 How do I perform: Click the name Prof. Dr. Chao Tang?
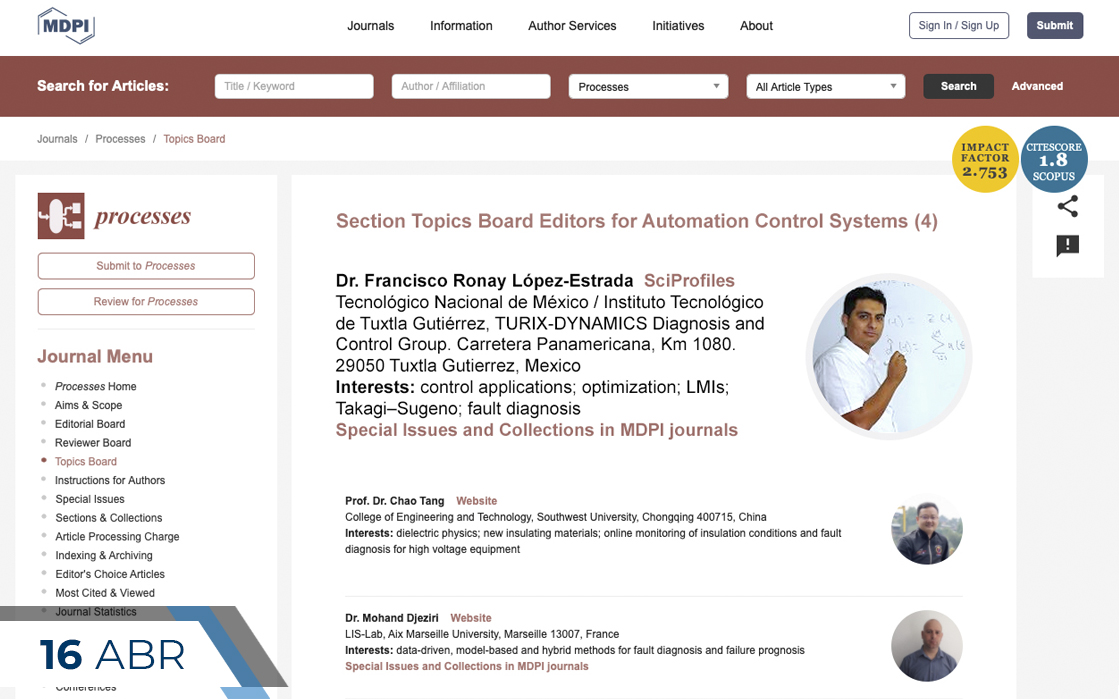point(395,501)
